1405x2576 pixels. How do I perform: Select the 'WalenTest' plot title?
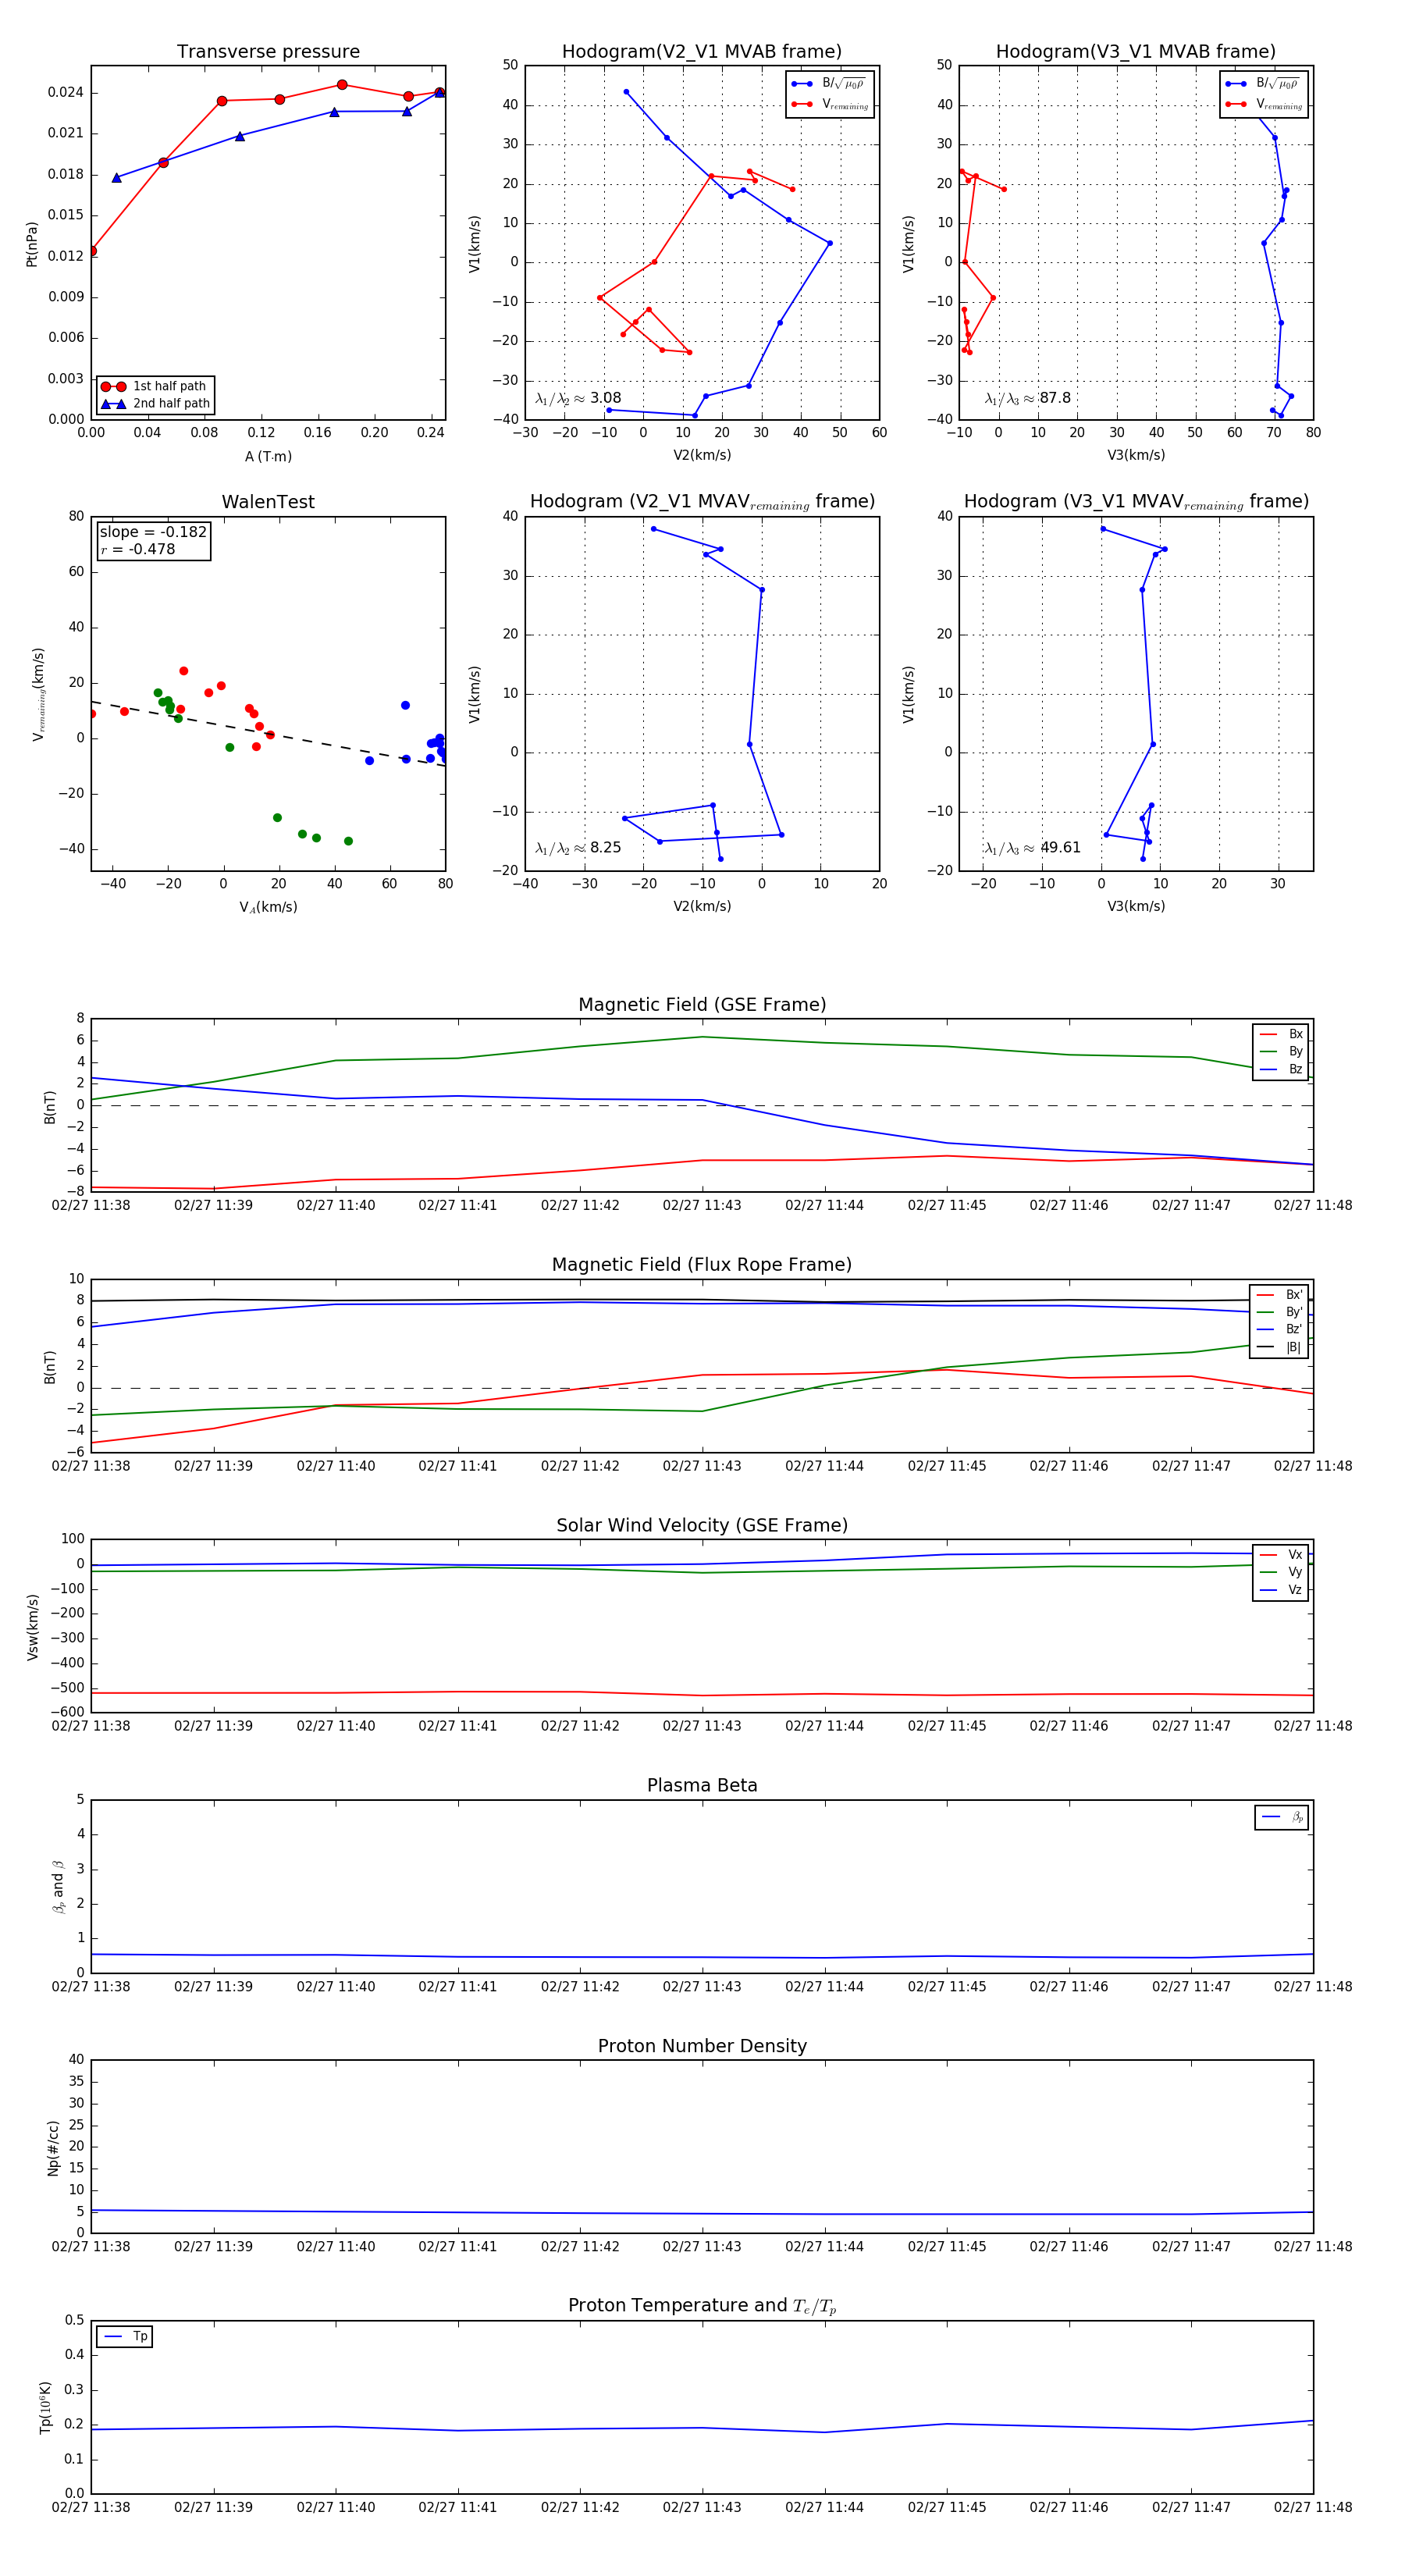point(268,502)
